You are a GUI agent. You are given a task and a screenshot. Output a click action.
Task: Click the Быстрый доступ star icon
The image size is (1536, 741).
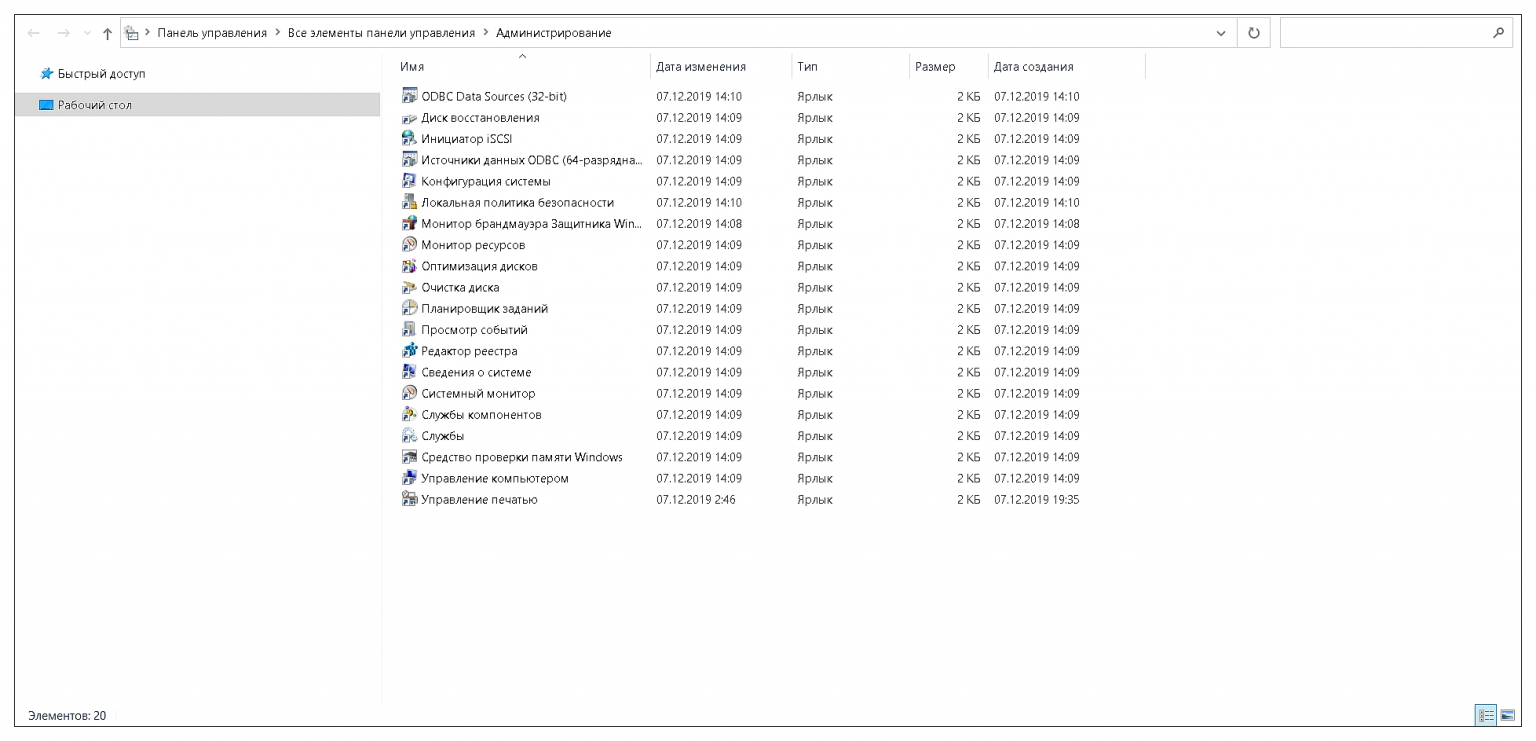(x=46, y=74)
